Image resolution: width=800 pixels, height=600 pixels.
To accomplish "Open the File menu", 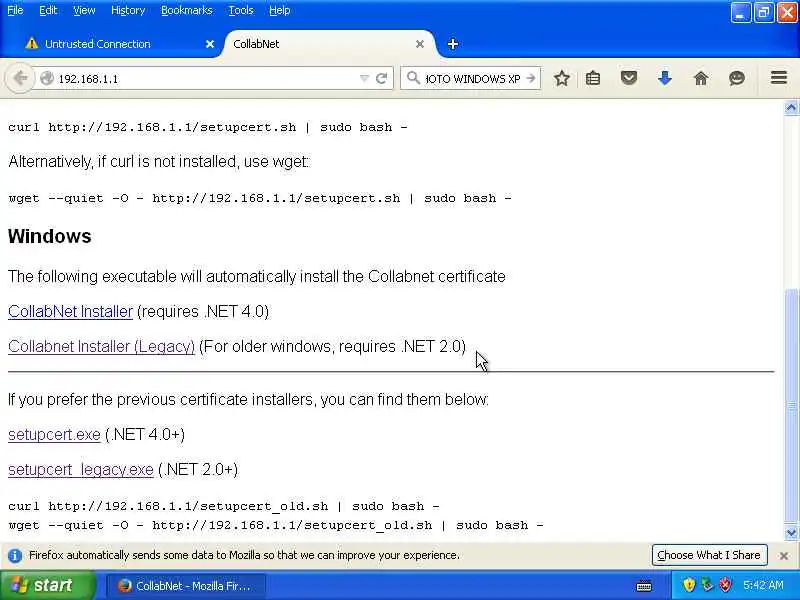I will point(15,10).
